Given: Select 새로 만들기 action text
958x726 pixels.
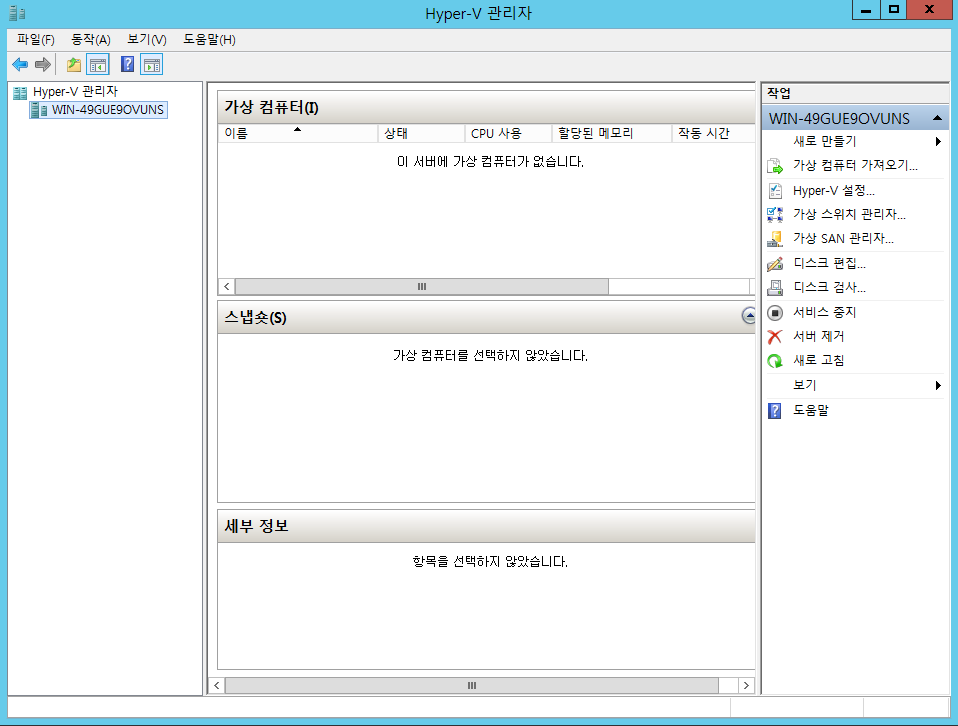Looking at the screenshot, I should 824,141.
